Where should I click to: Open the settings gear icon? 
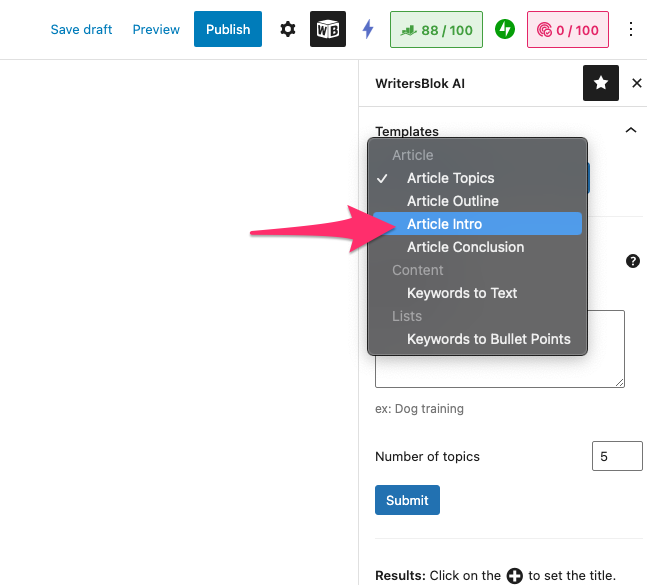(288, 29)
